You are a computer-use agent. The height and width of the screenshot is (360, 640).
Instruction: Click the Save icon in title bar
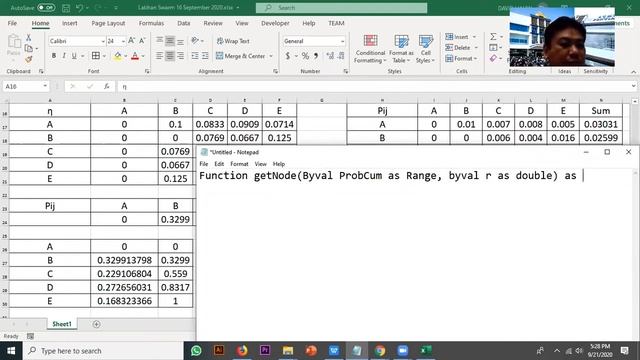click(66, 8)
